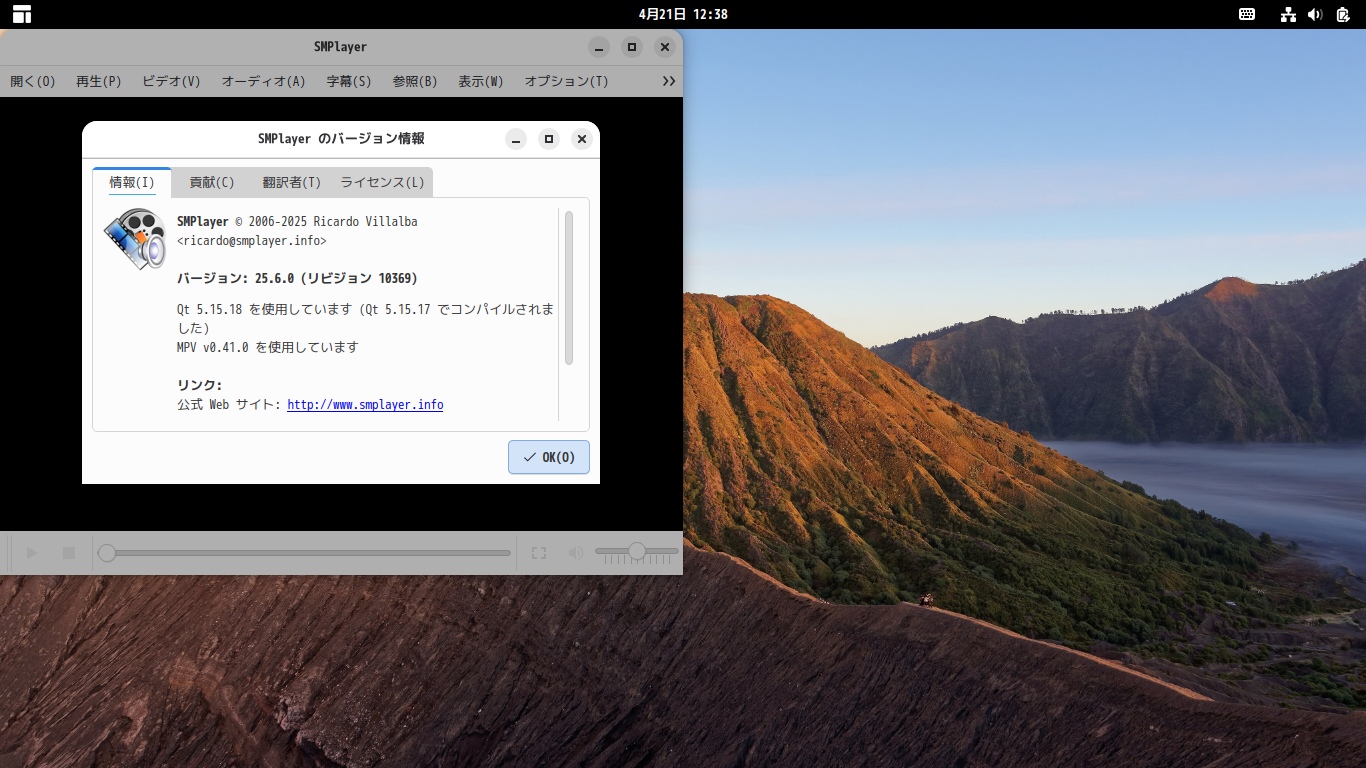
Task: Expand the overflow menu chevron in the menu bar
Action: coord(668,81)
